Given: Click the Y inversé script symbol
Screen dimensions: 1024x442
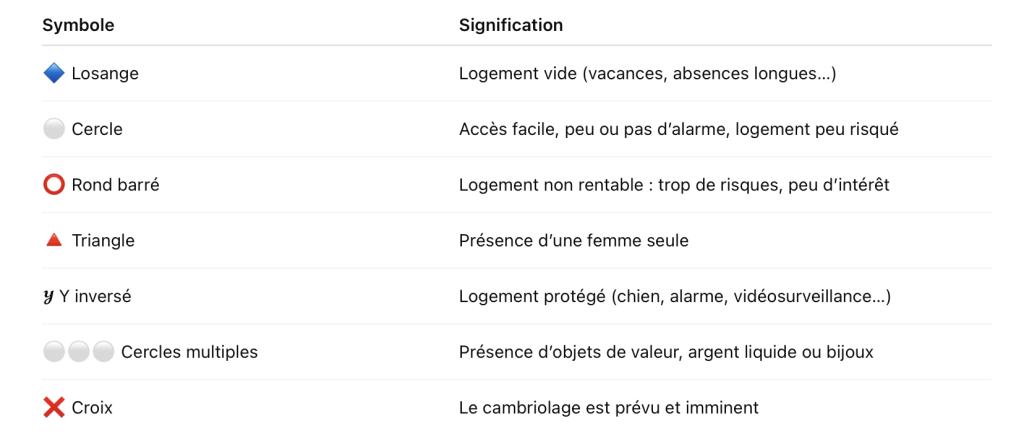Looking at the screenshot, I should 48,296.
